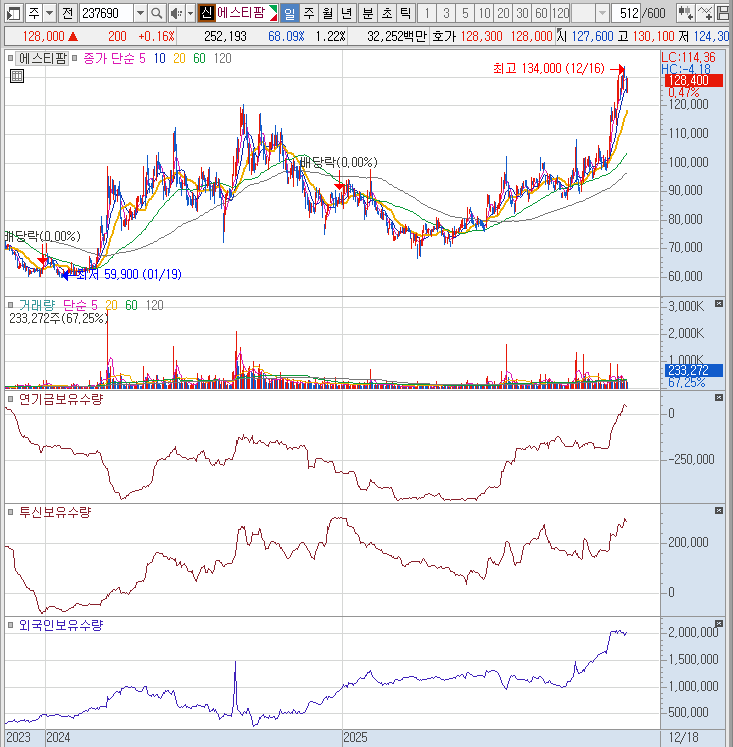
Task: Click the speaker sound icon
Action: [175, 13]
